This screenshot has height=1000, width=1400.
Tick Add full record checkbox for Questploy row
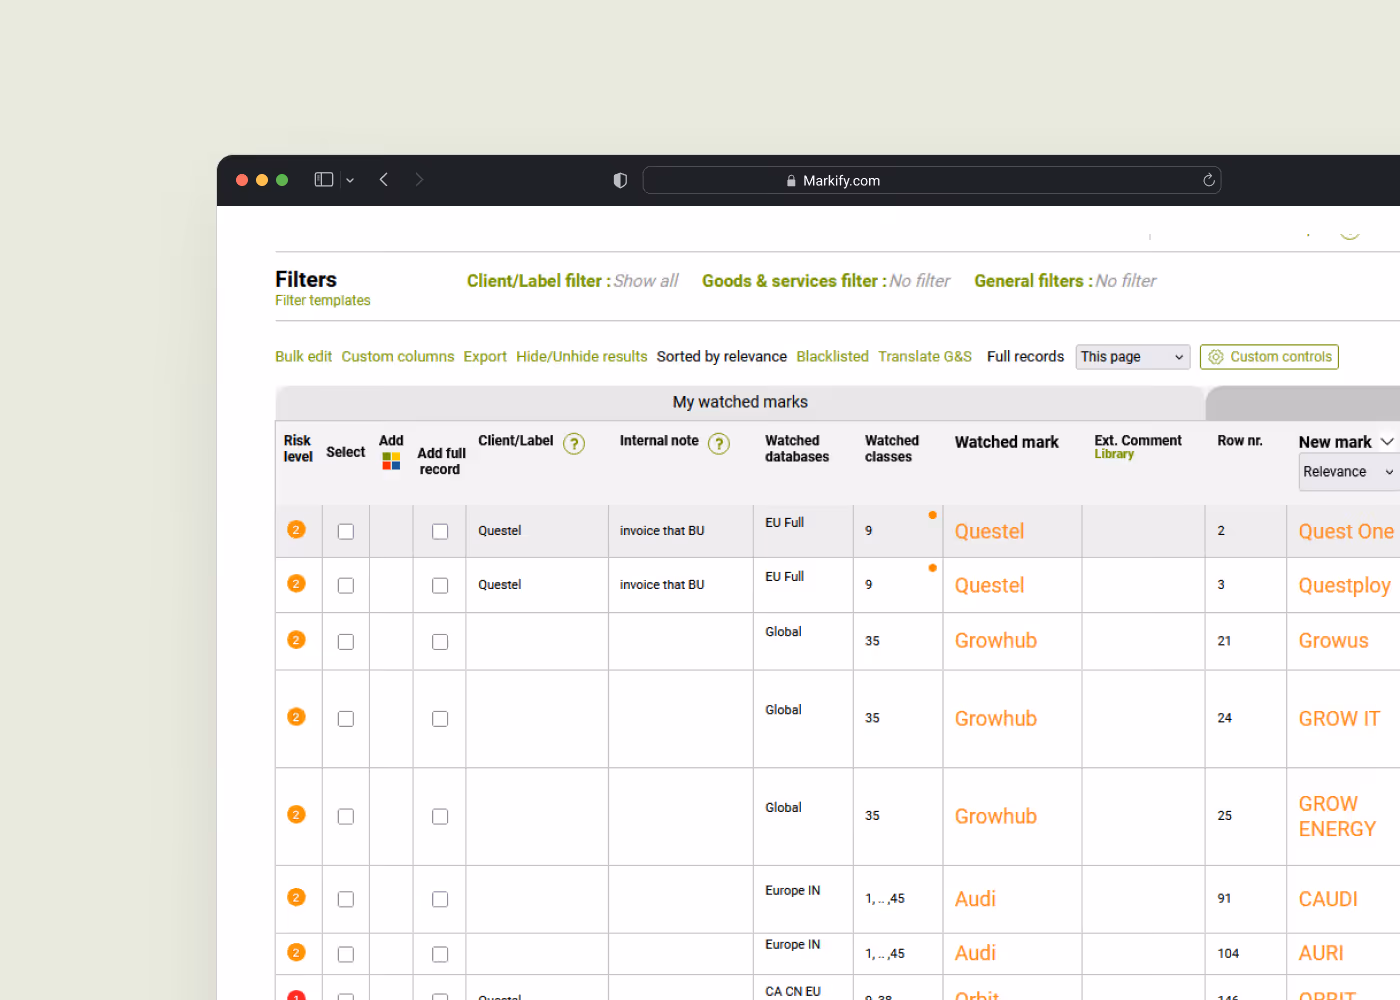[x=440, y=586]
